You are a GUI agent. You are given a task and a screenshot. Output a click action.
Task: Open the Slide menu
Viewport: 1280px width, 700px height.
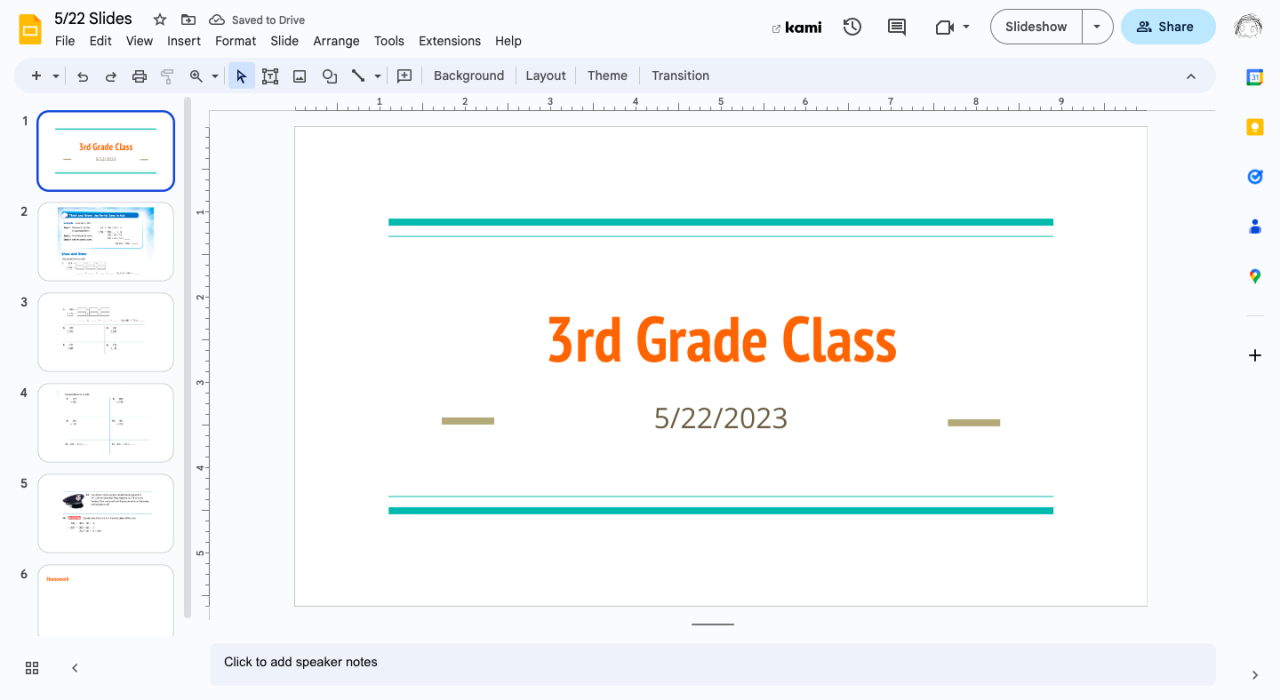point(284,41)
